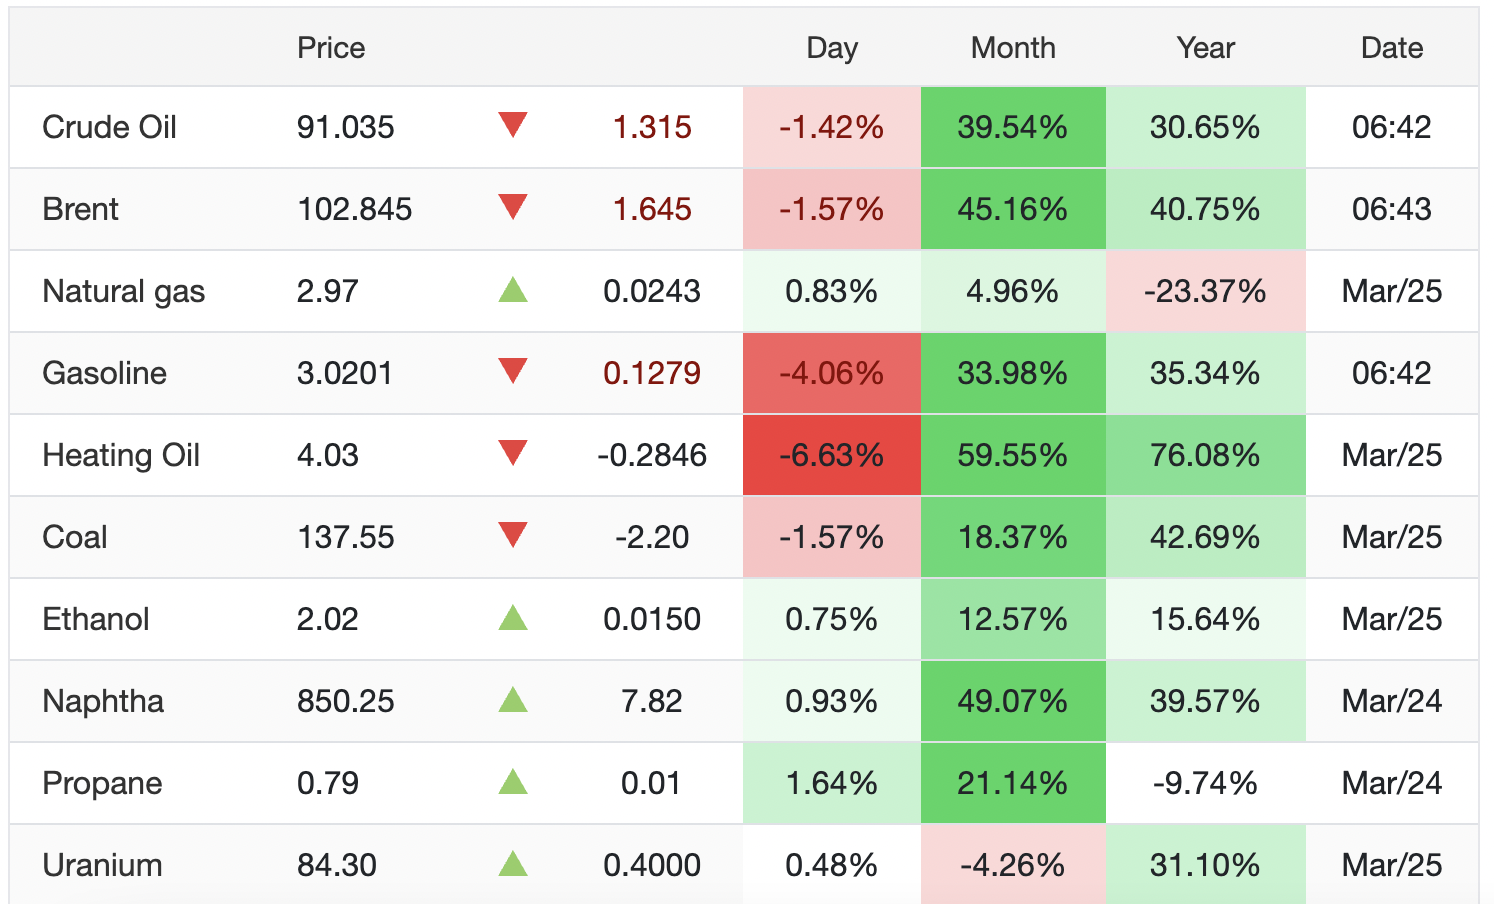1494x904 pixels.
Task: Sort by the Day column header
Action: pyautogui.click(x=832, y=48)
